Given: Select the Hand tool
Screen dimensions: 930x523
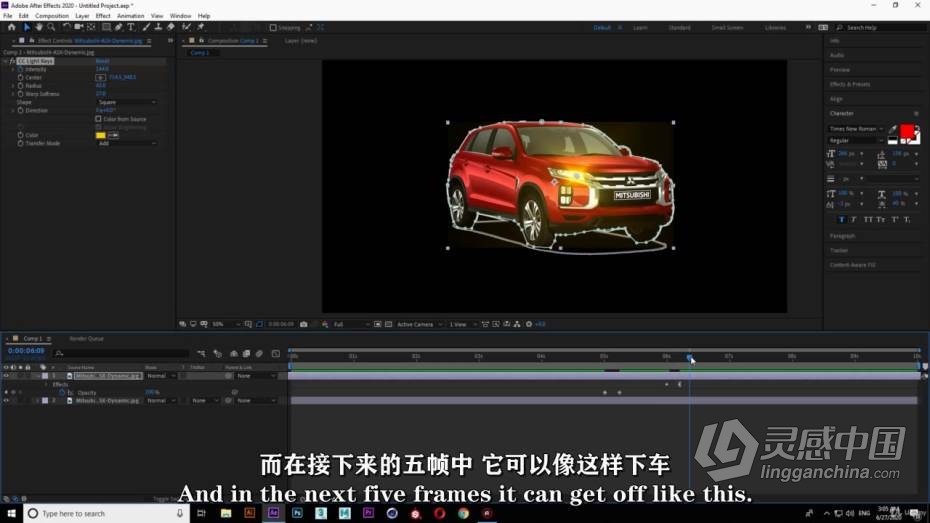Looking at the screenshot, I should point(39,27).
